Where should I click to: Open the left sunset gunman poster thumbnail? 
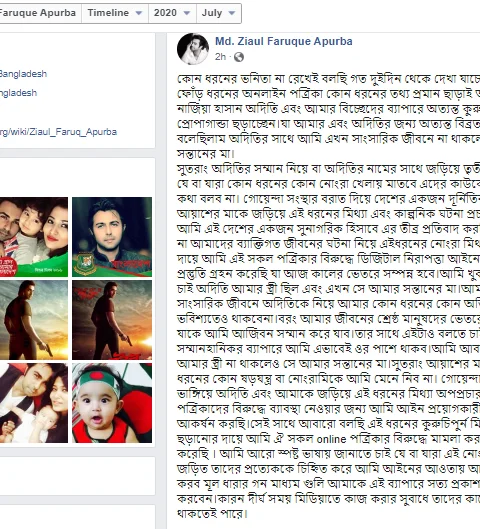[x=34, y=320]
